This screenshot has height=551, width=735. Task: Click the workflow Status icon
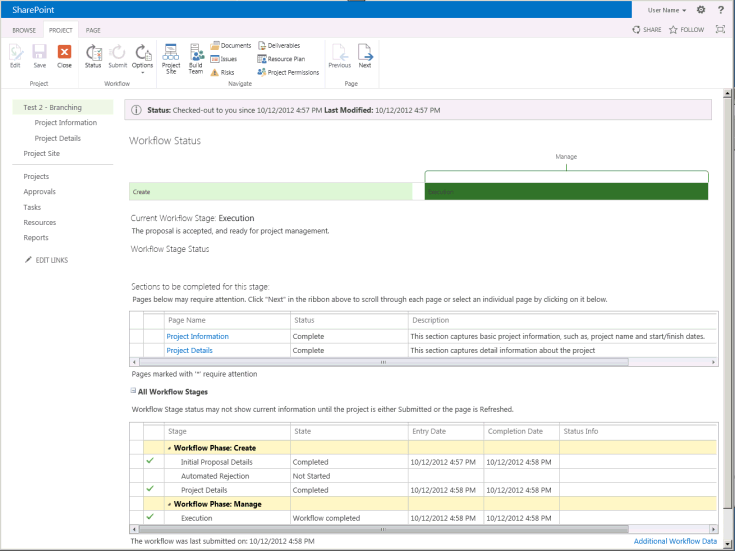[x=93, y=54]
